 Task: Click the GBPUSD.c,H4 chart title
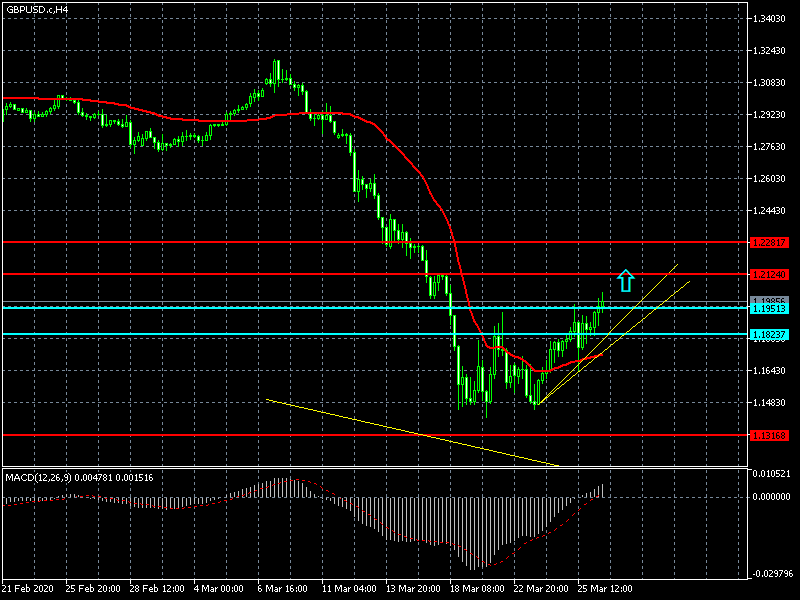[36, 9]
